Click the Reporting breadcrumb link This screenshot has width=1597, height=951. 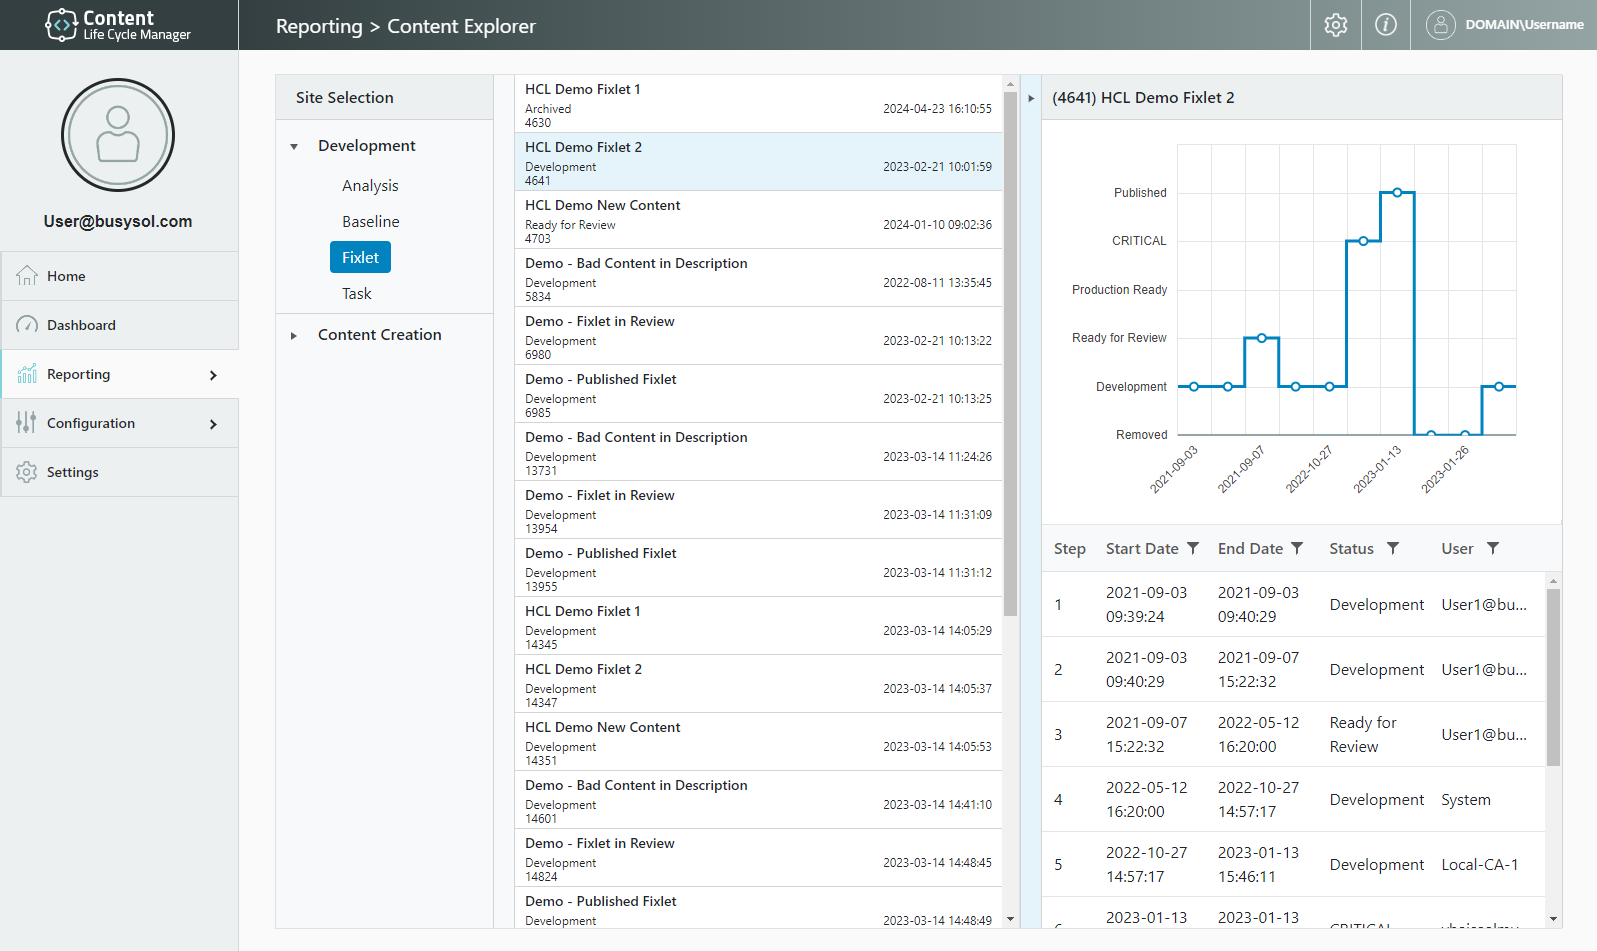click(319, 26)
